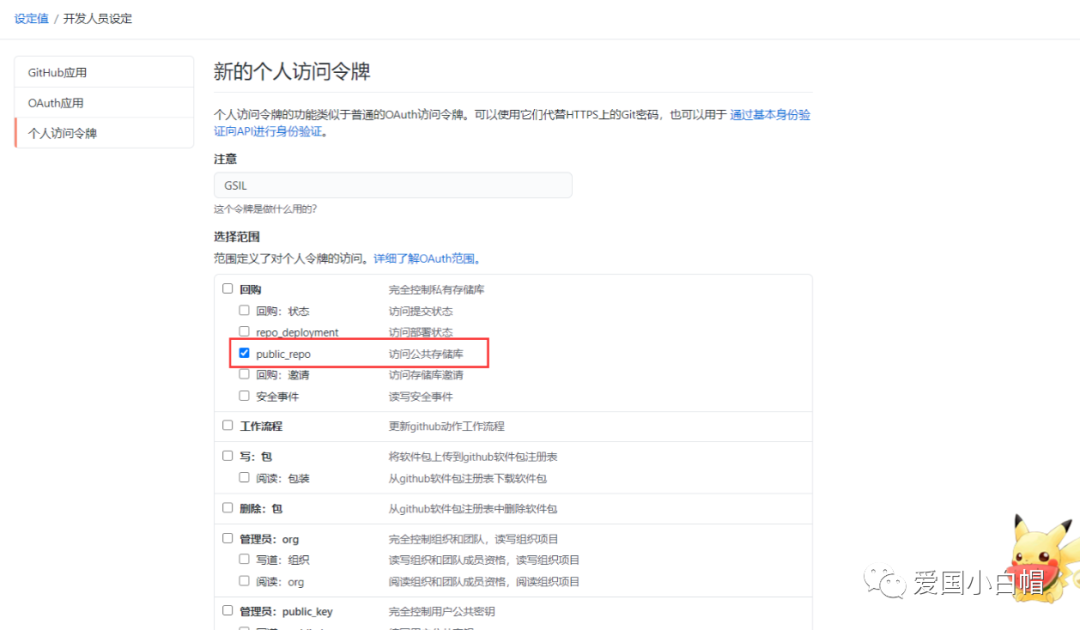Image resolution: width=1080 pixels, height=630 pixels.
Task: Check the repo_deployment checkbox
Action: tap(245, 331)
